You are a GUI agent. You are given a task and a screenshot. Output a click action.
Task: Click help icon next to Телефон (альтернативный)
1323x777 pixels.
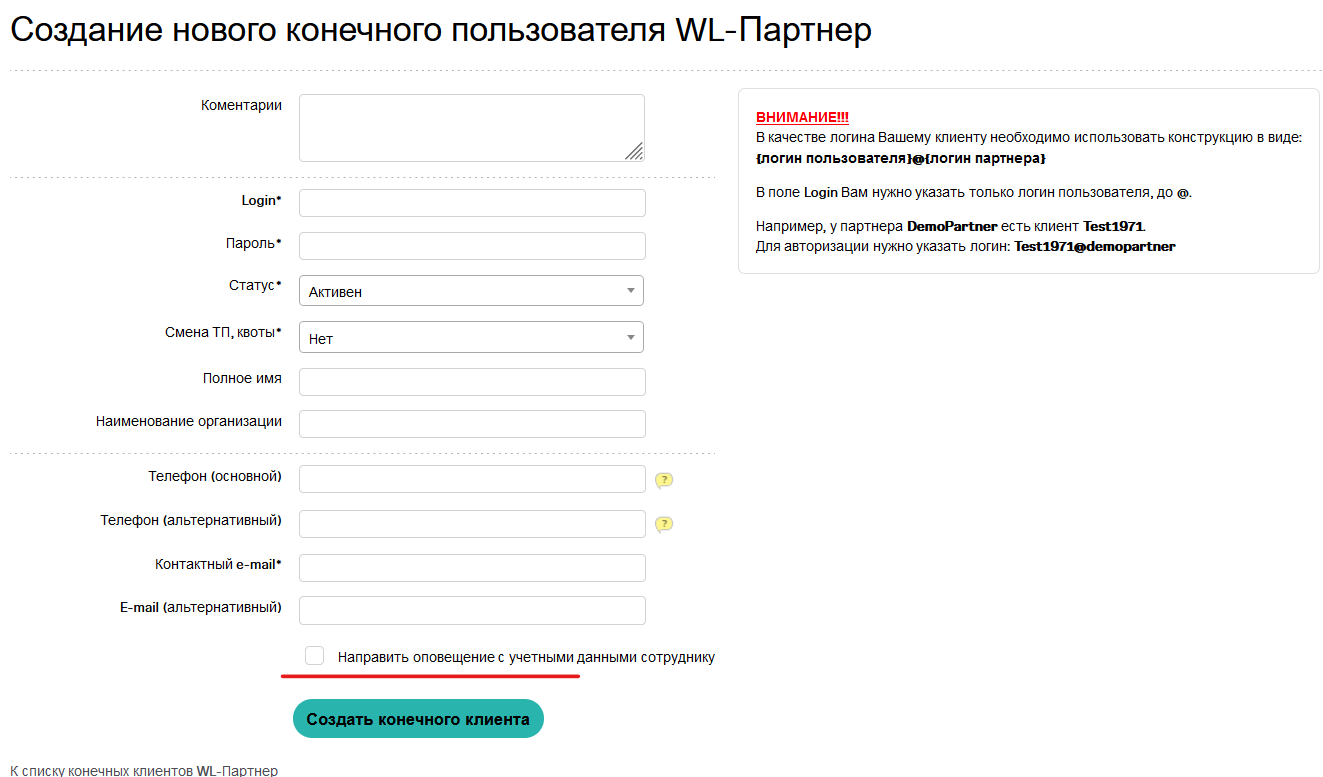point(664,524)
